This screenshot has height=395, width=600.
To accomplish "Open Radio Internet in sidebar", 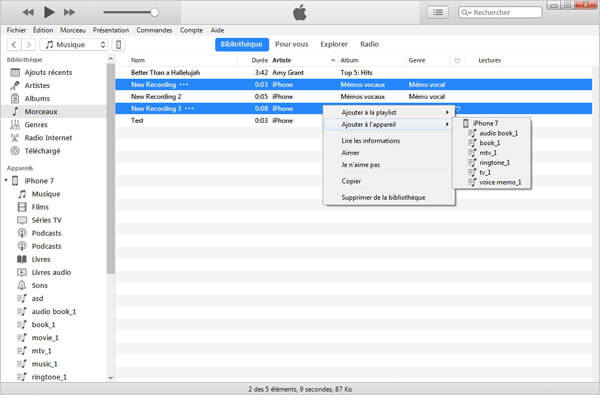I will pos(48,137).
